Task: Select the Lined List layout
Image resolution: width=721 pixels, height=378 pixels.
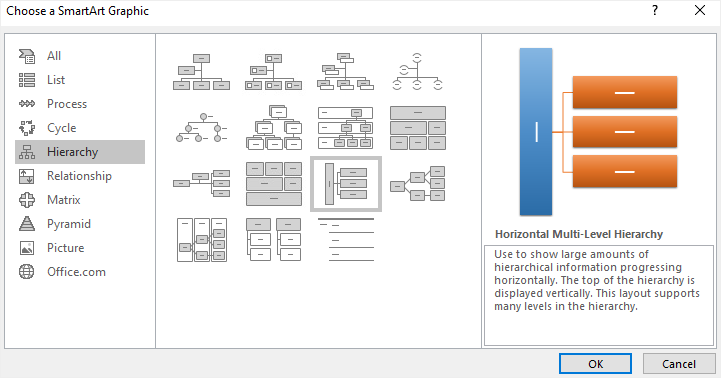Action: click(345, 240)
